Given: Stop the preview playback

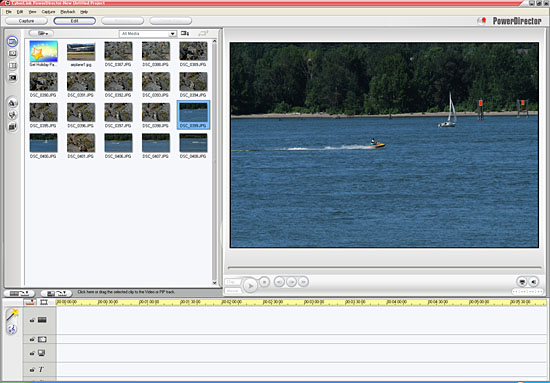Looking at the screenshot, I should 264,281.
